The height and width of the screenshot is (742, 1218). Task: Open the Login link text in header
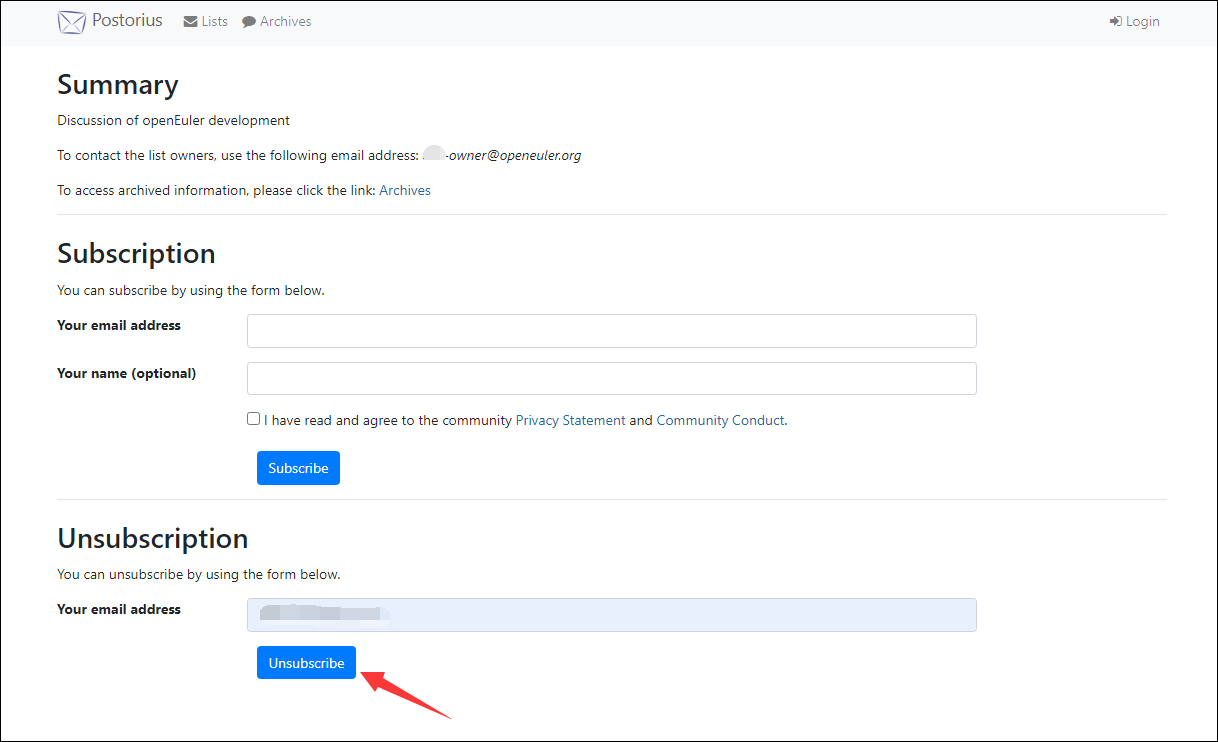(1142, 22)
